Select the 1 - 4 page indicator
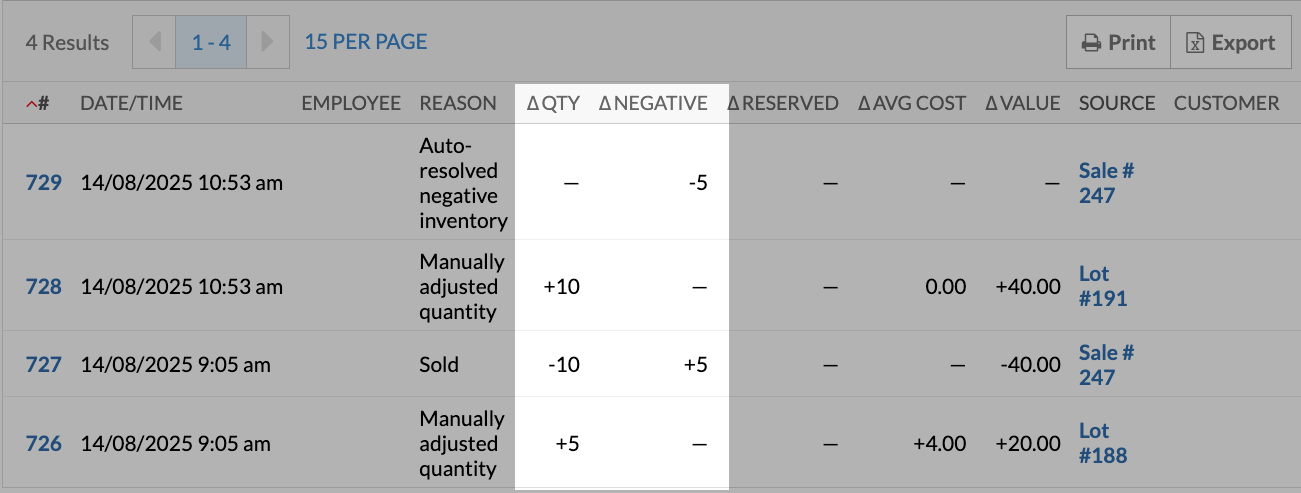Viewport: 1301px width, 493px height. [x=211, y=42]
